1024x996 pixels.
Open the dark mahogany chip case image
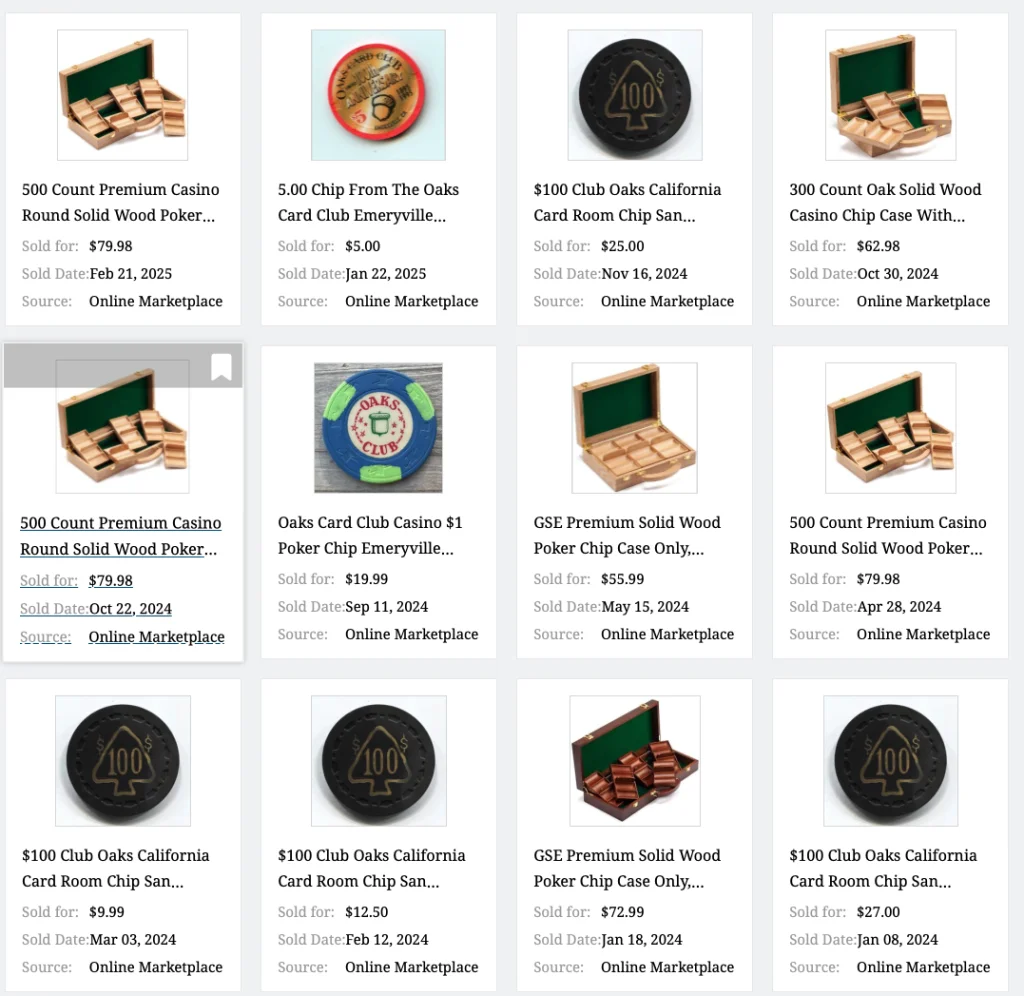635,761
